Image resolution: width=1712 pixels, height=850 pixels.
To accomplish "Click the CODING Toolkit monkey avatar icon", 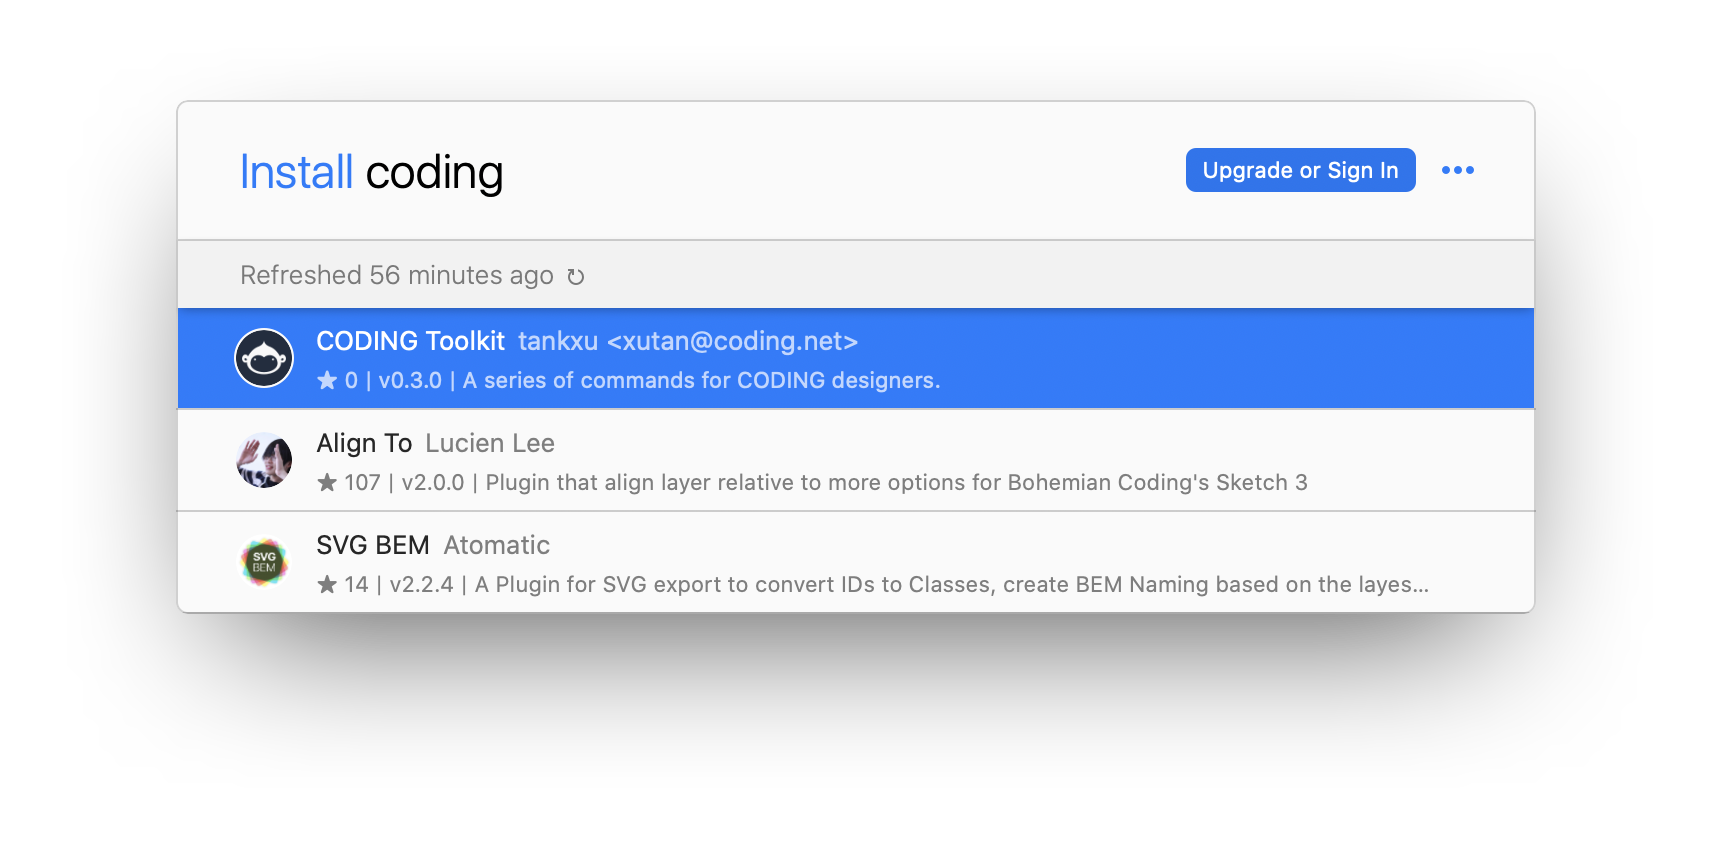I will [x=264, y=358].
